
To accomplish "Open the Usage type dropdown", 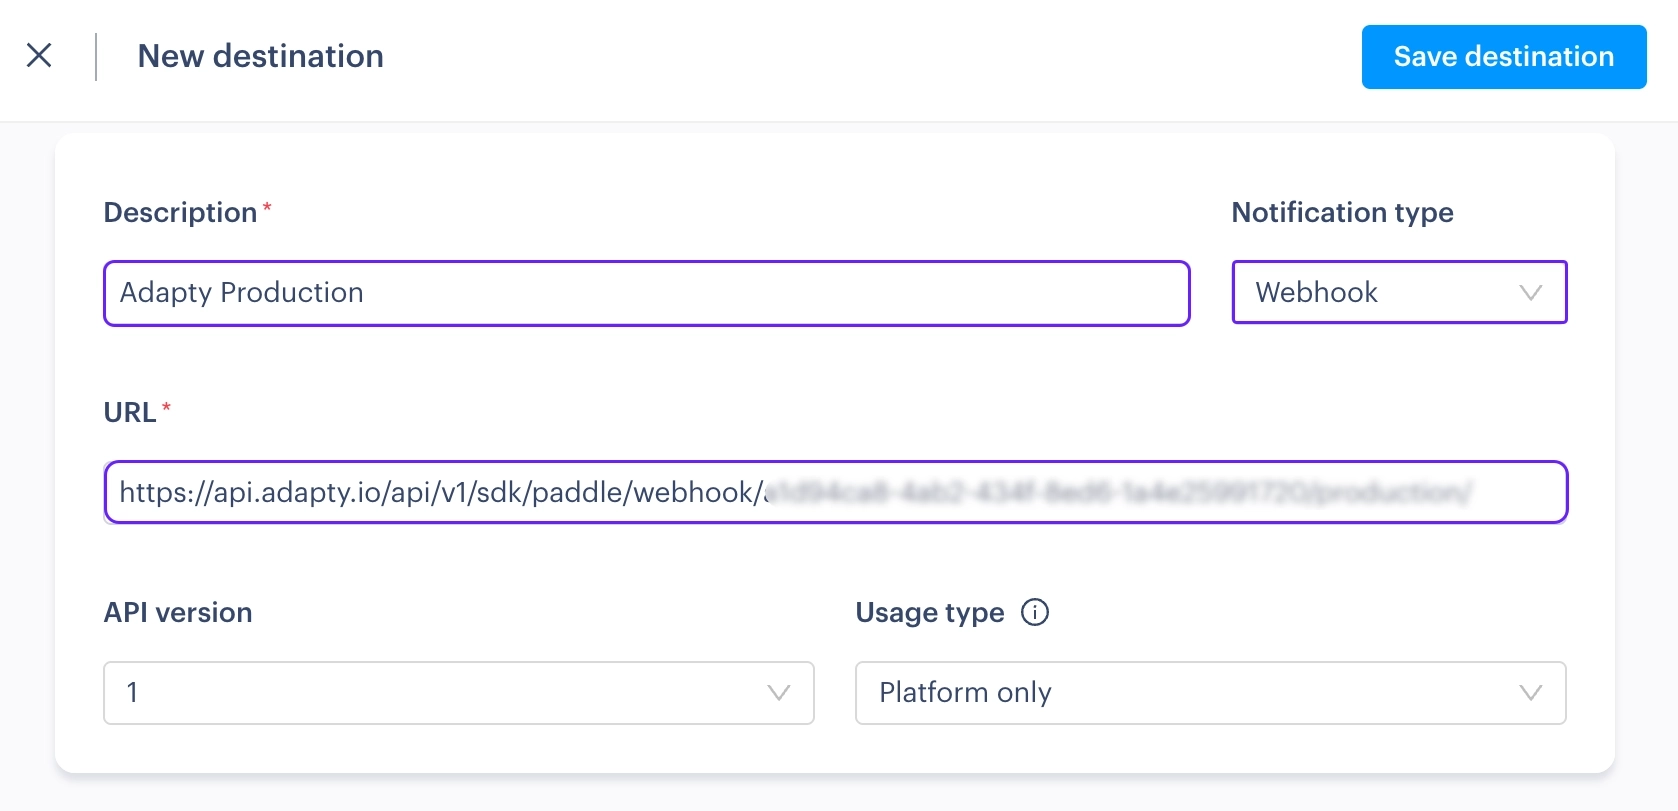I will click(1210, 692).
